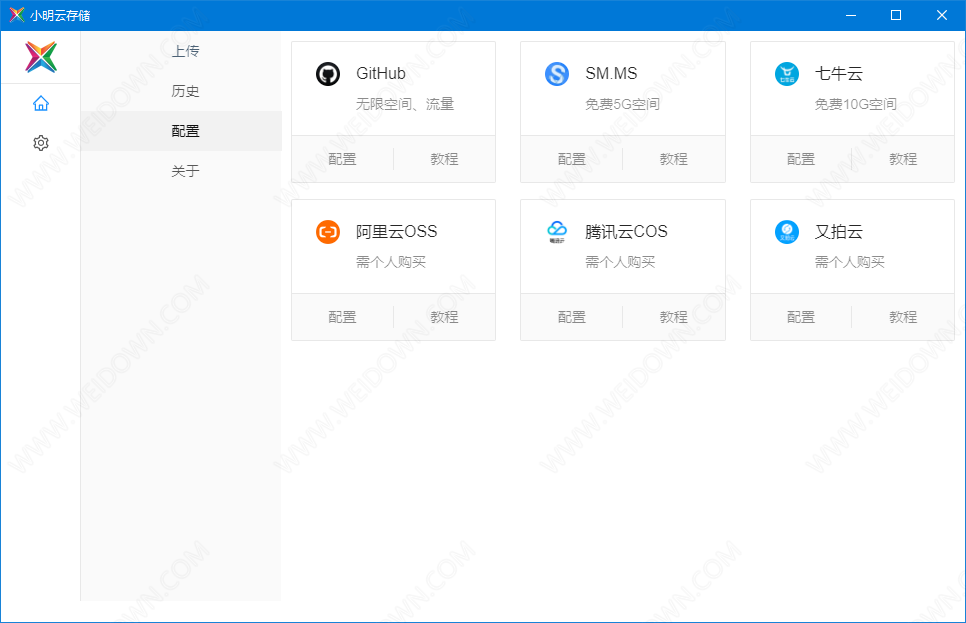This screenshot has height=623, width=966.
Task: Click the 腾讯云COS cloud logo icon
Action: point(557,232)
